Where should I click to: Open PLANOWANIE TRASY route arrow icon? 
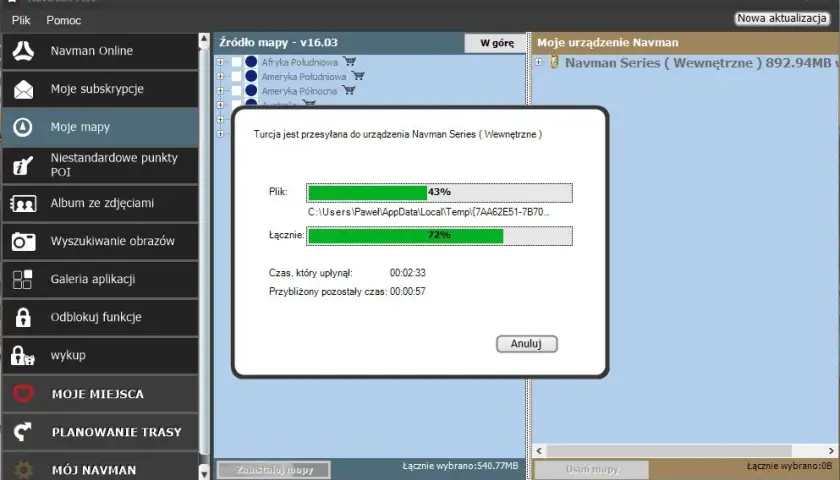point(22,432)
